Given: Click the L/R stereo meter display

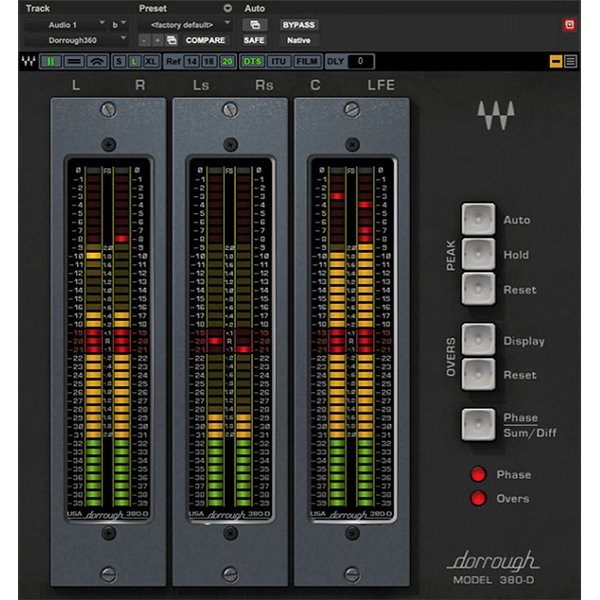Looking at the screenshot, I should 109,340.
